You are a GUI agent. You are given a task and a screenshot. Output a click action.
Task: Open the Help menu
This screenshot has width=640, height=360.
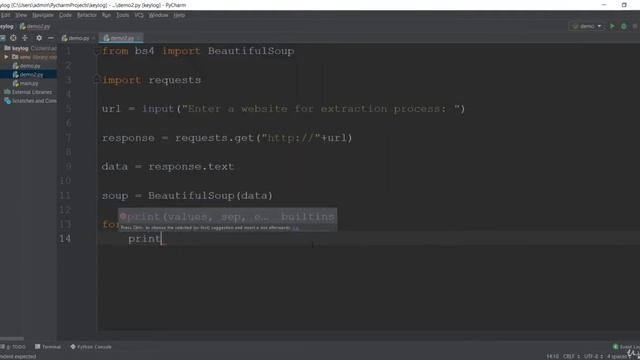point(179,15)
